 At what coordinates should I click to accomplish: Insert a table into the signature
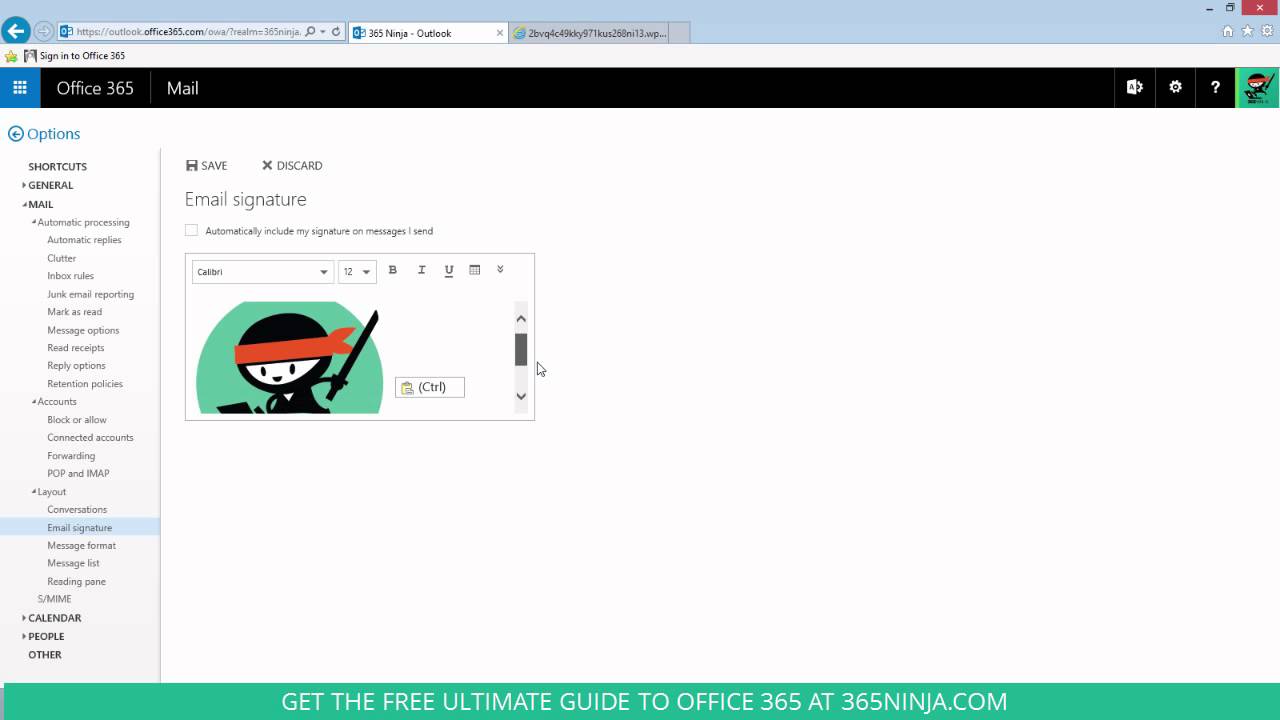(x=474, y=270)
